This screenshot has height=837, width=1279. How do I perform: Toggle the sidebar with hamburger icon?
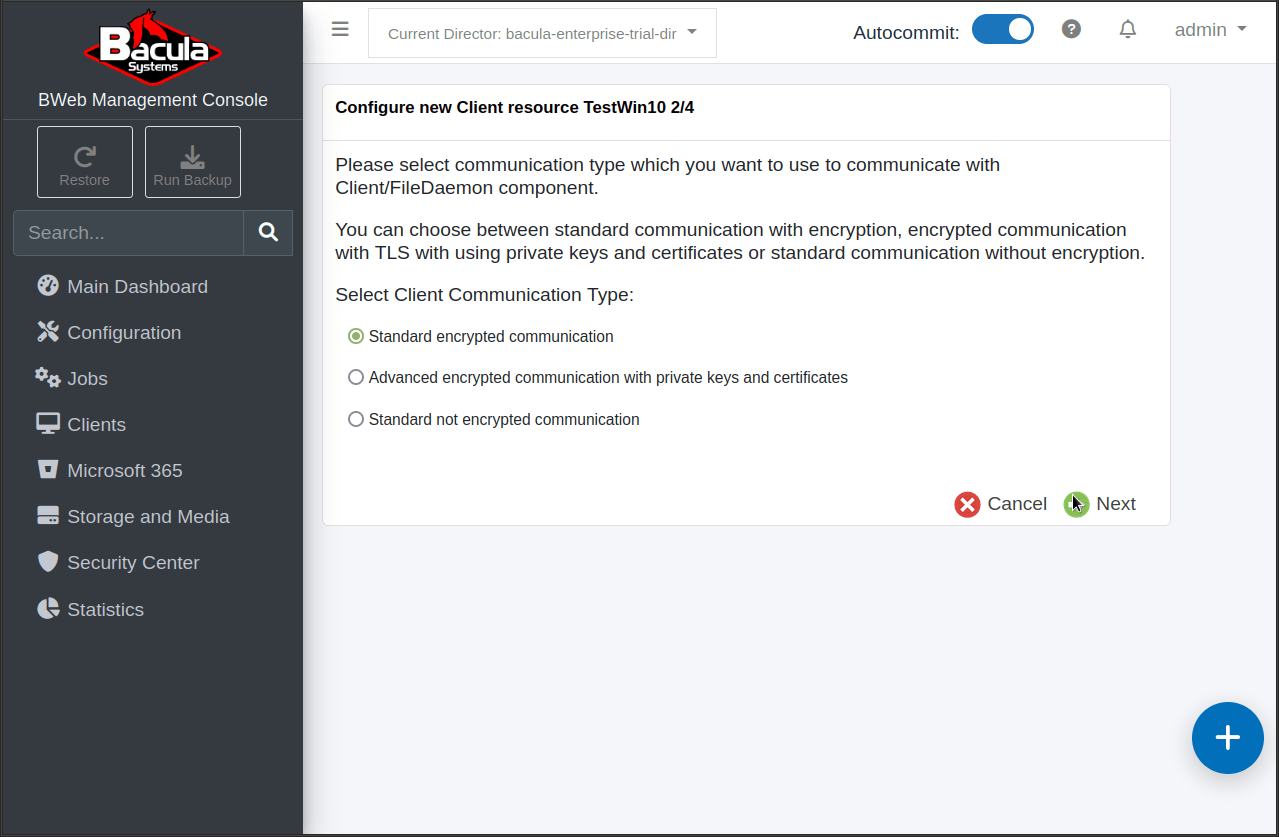tap(340, 29)
